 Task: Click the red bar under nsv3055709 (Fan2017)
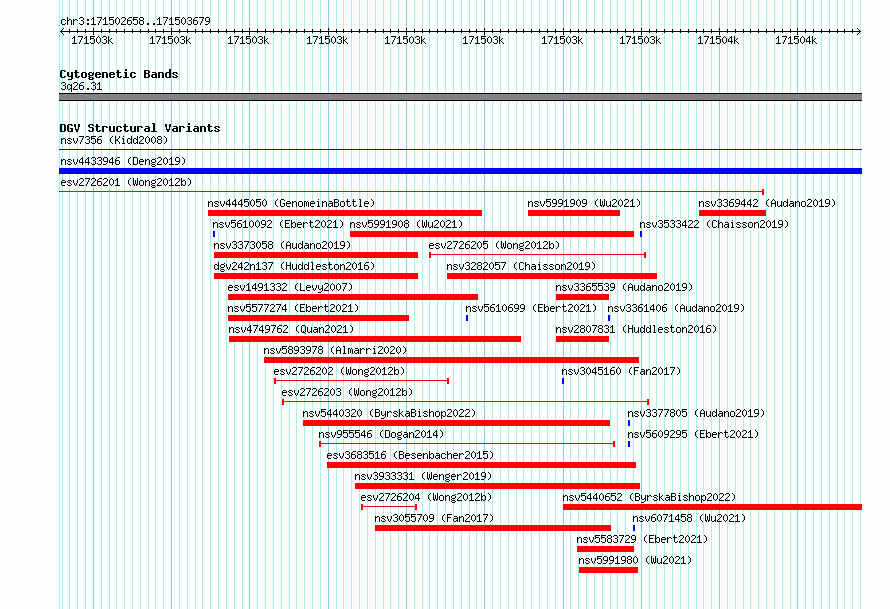493,528
